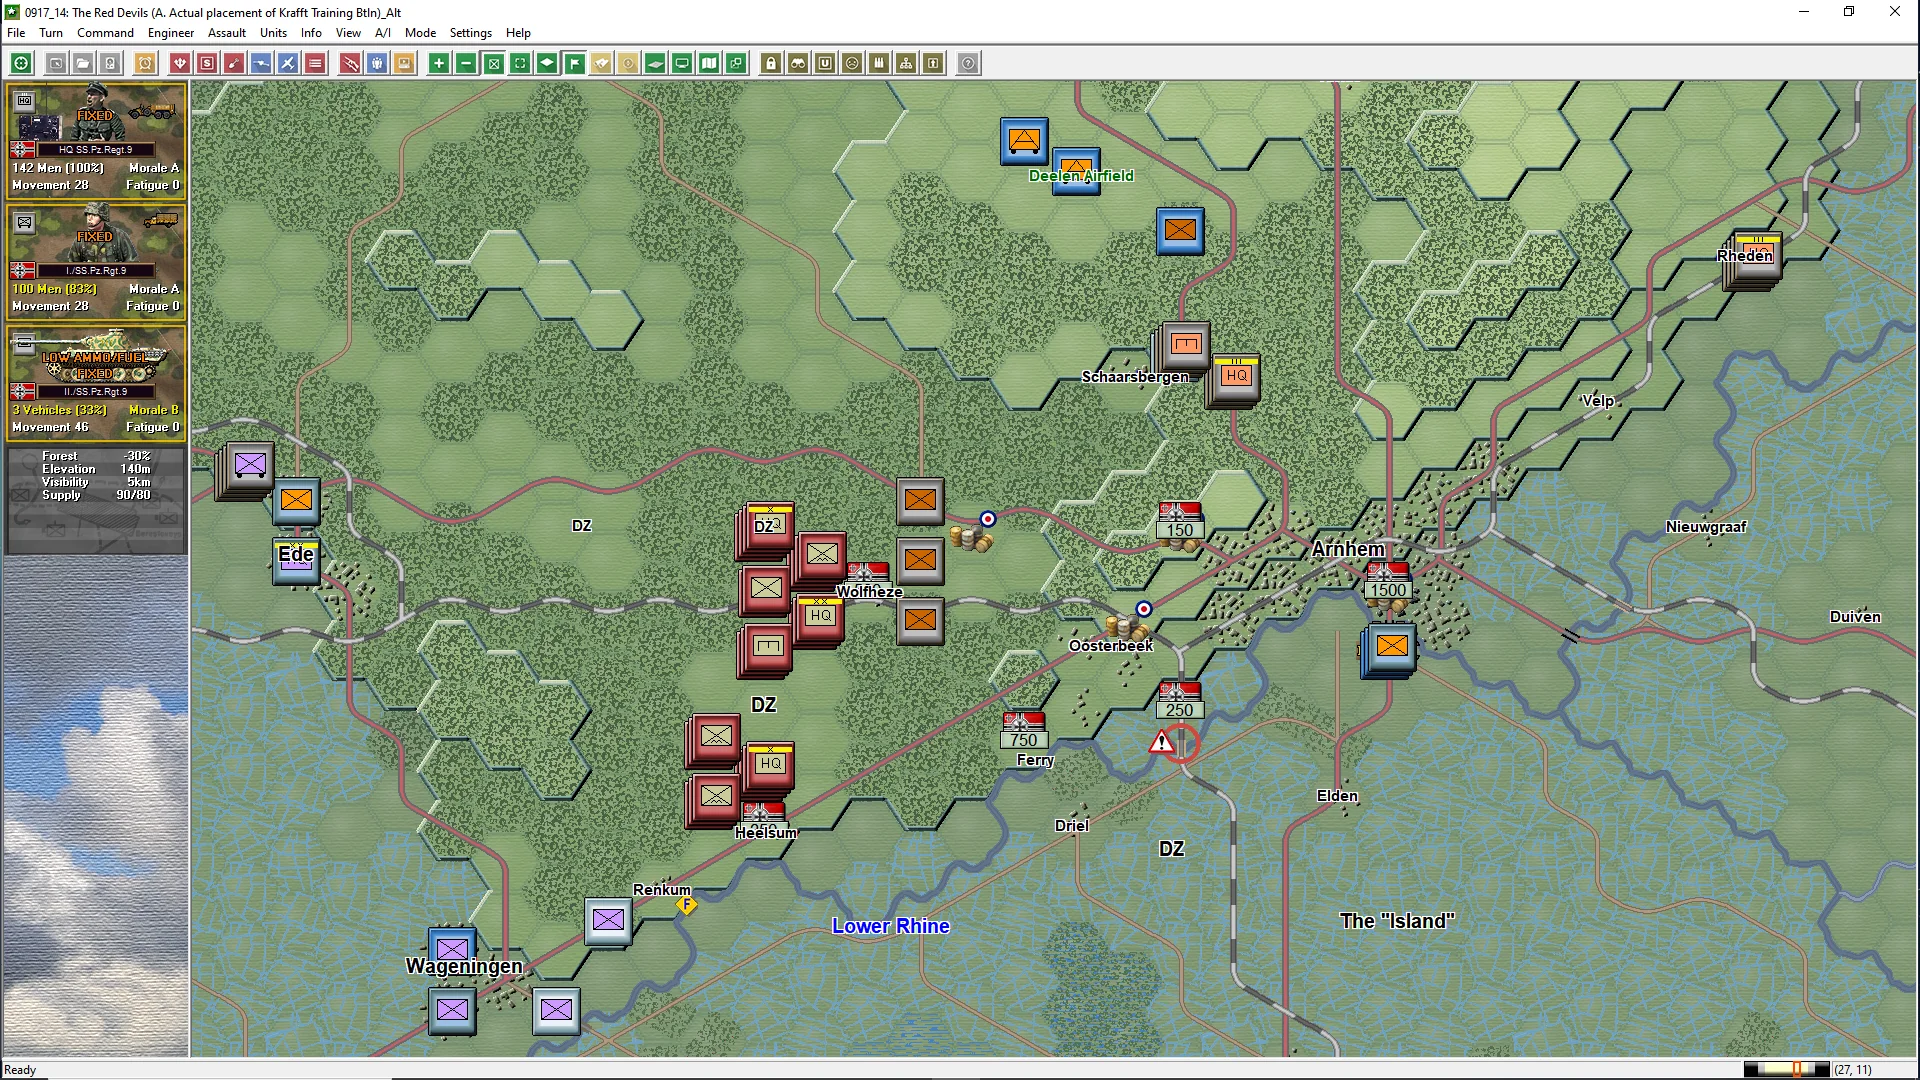Screen dimensions: 1920x1080
Task: Open the Assault menu
Action: click(227, 33)
